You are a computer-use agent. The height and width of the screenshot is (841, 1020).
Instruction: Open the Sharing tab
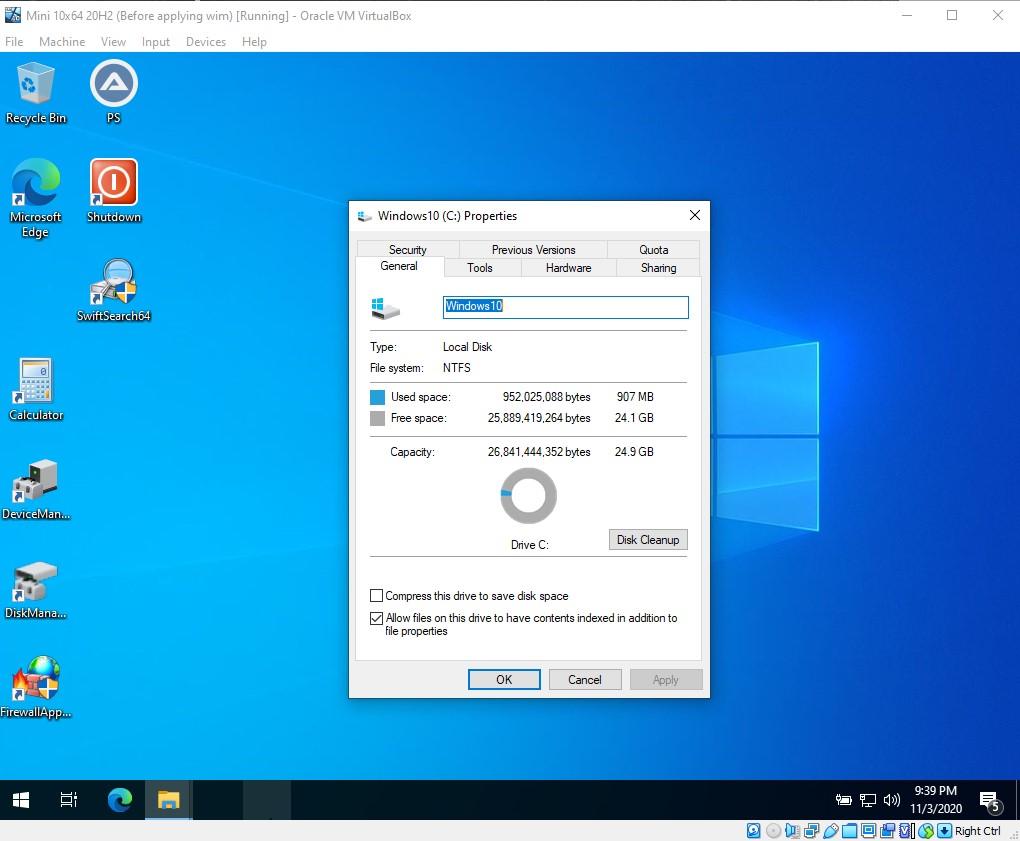click(658, 268)
